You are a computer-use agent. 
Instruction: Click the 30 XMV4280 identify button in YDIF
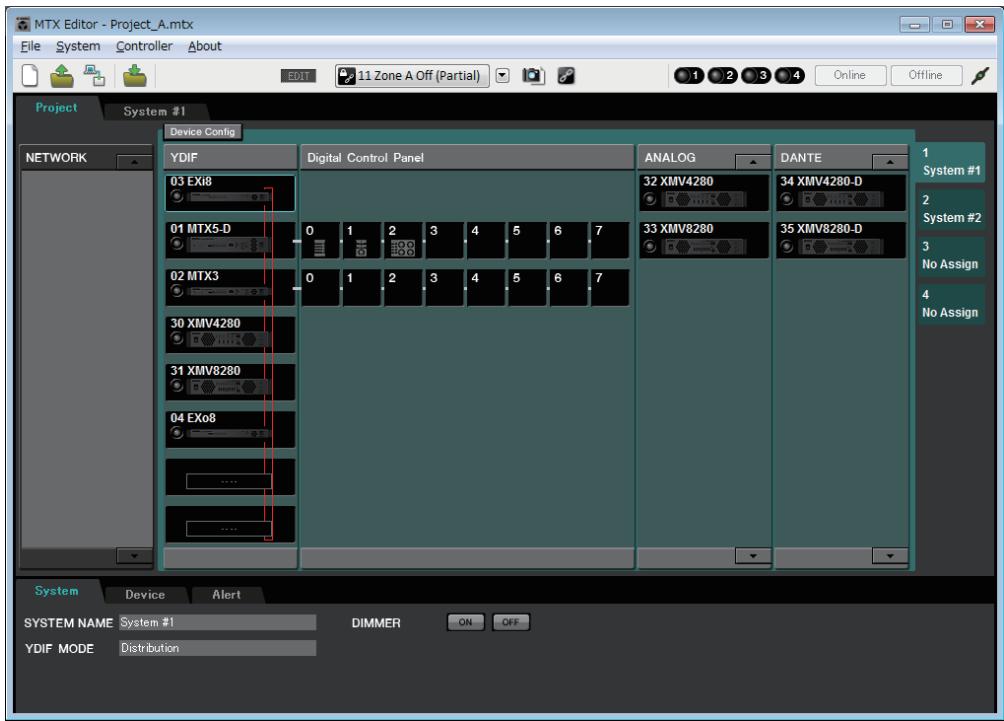tap(177, 339)
